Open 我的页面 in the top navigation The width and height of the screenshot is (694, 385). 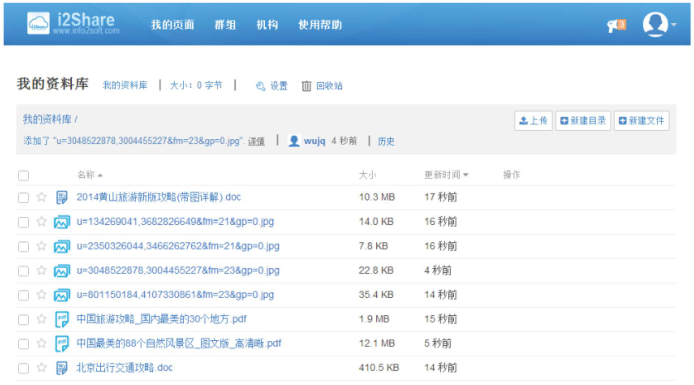tap(172, 25)
